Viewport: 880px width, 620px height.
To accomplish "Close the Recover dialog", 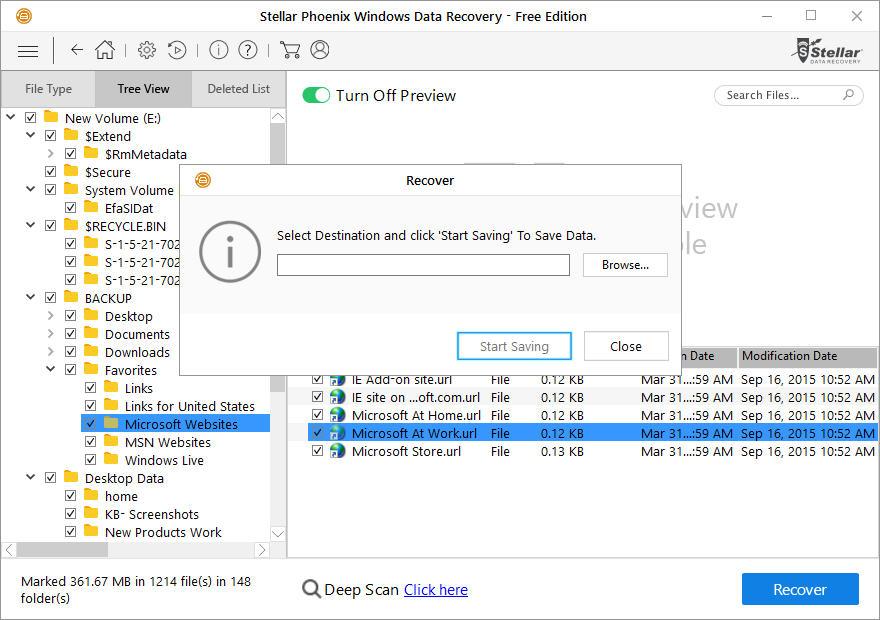I will tap(626, 346).
